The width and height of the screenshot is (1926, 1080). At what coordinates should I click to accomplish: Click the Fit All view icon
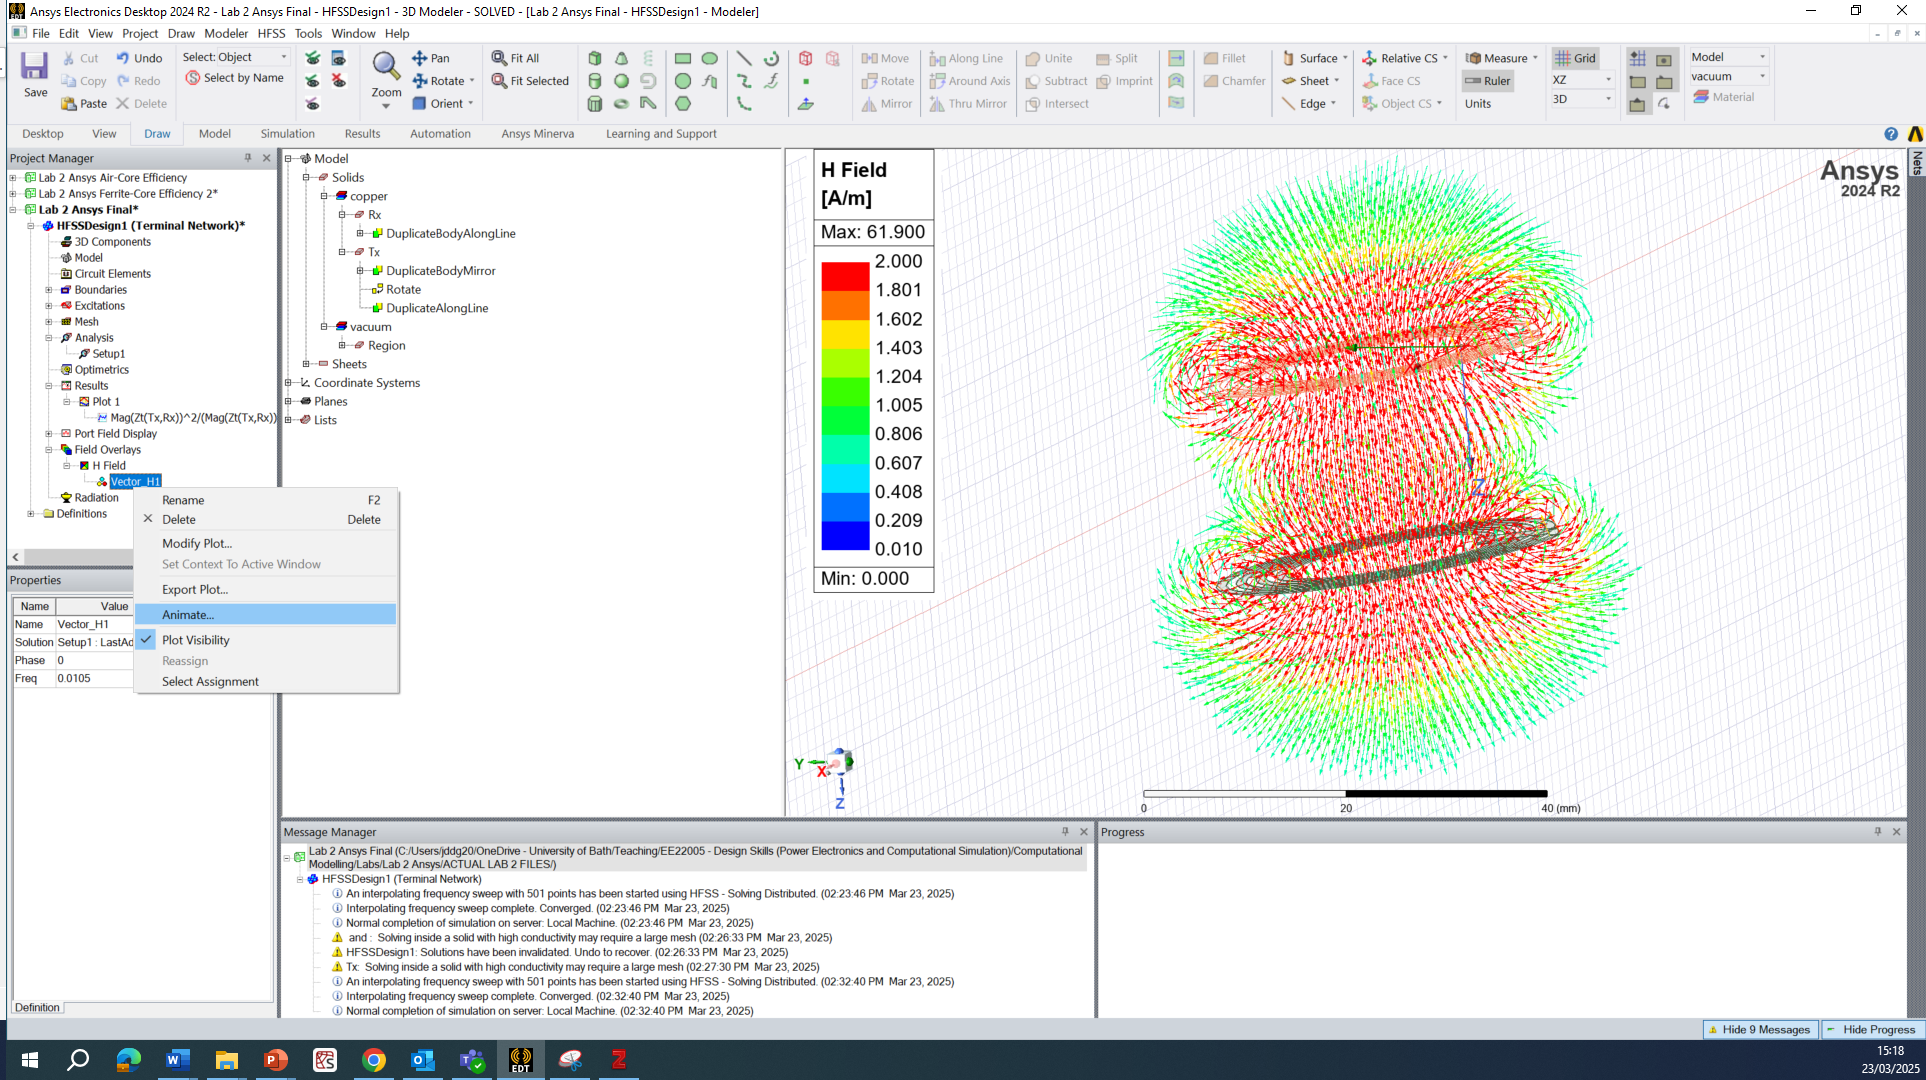499,58
